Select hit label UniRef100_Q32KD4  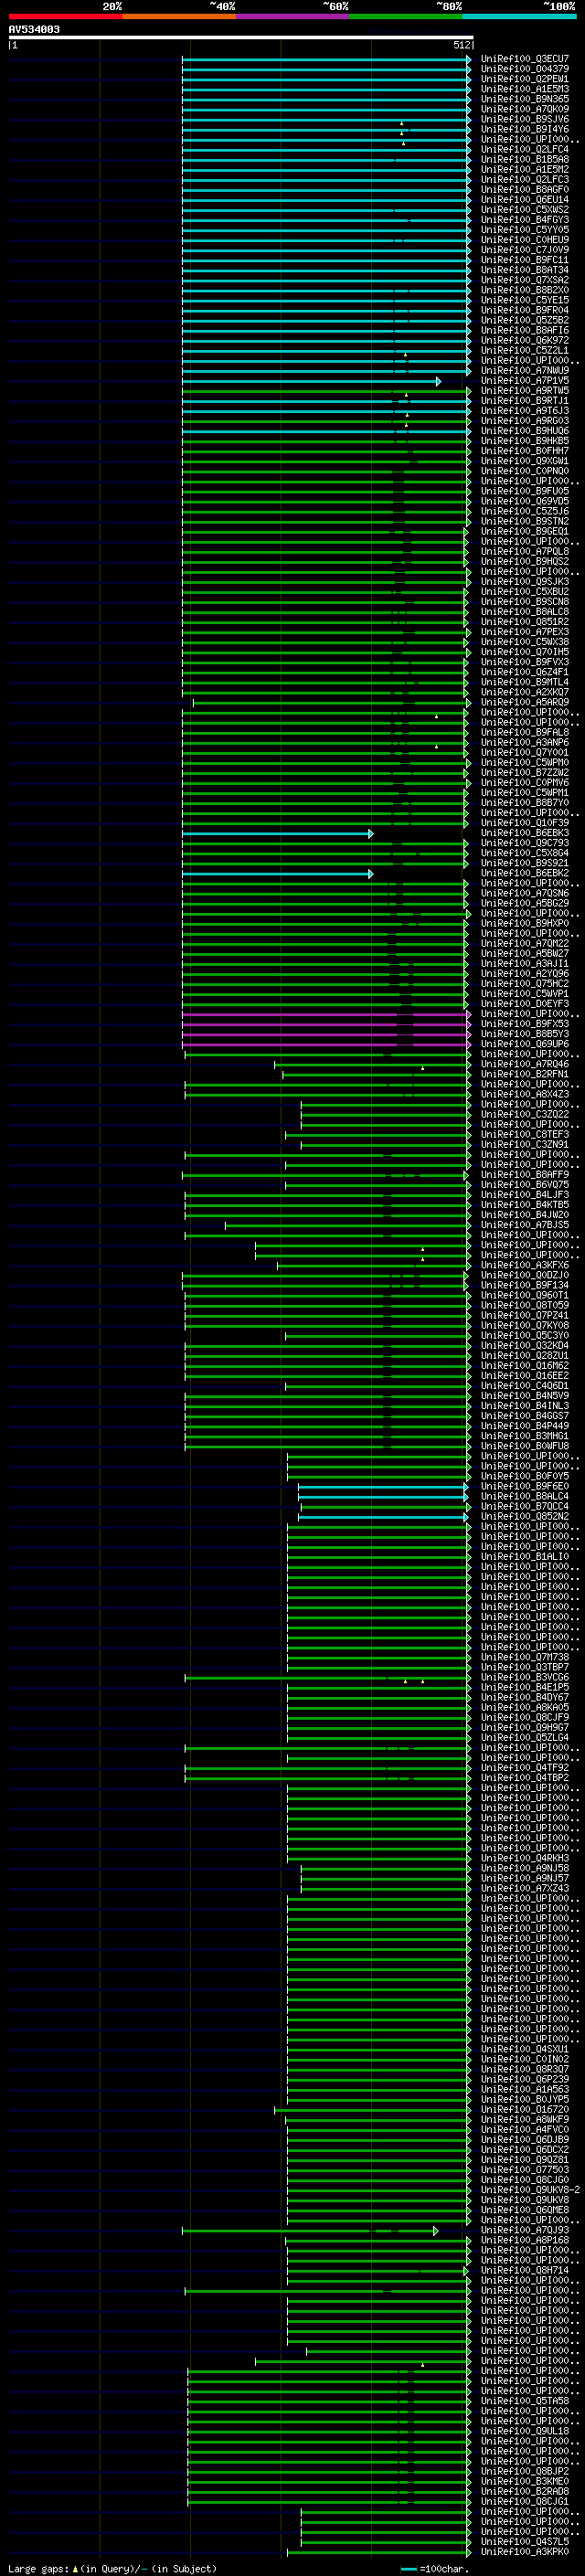[524, 1346]
